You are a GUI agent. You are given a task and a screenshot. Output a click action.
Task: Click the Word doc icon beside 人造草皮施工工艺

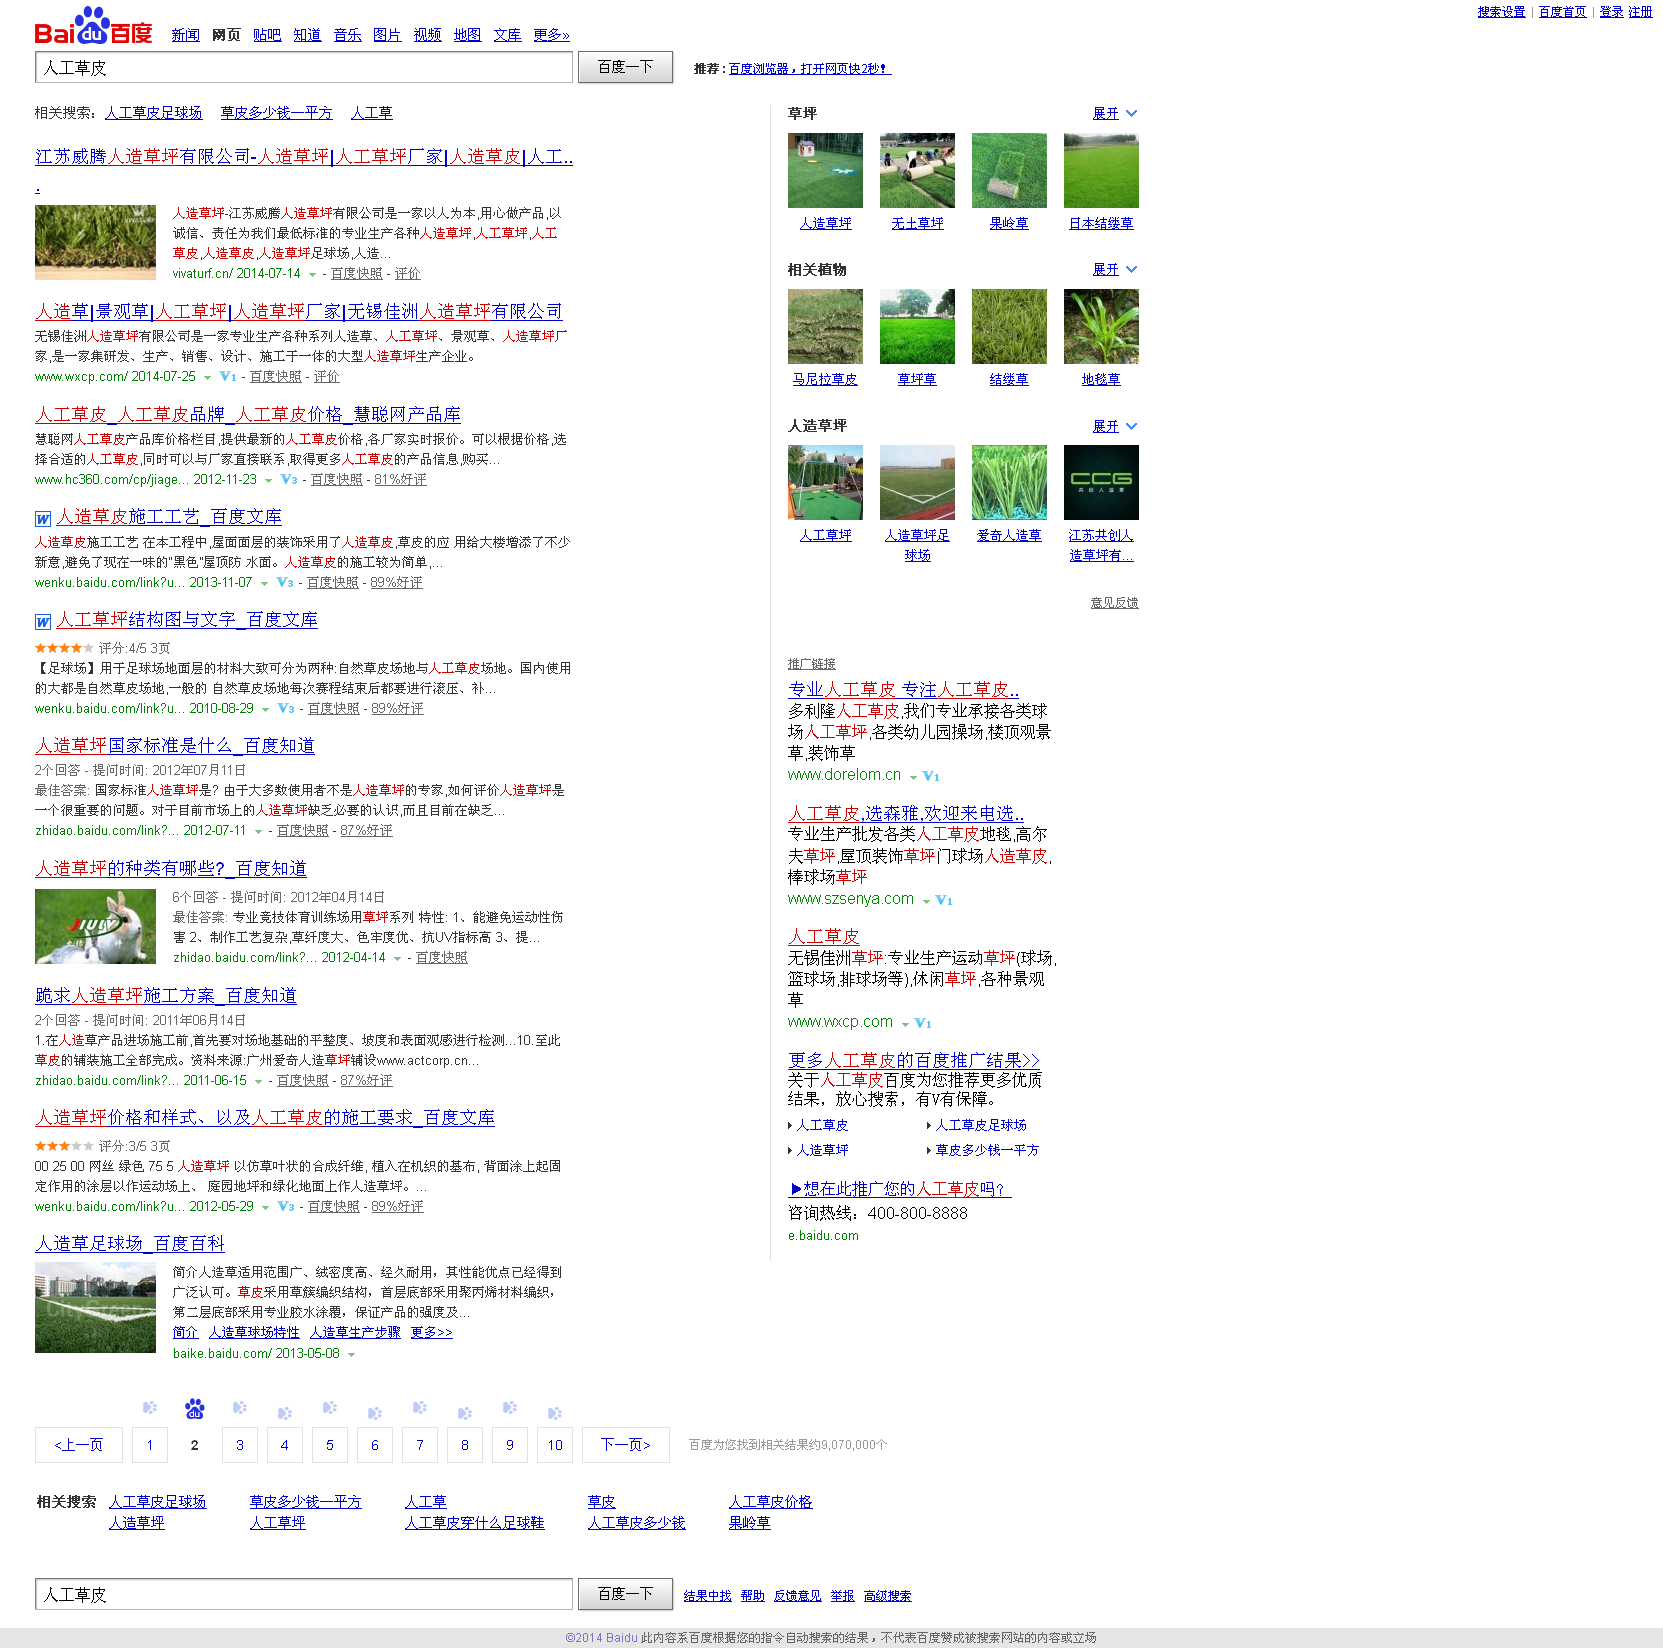43,519
